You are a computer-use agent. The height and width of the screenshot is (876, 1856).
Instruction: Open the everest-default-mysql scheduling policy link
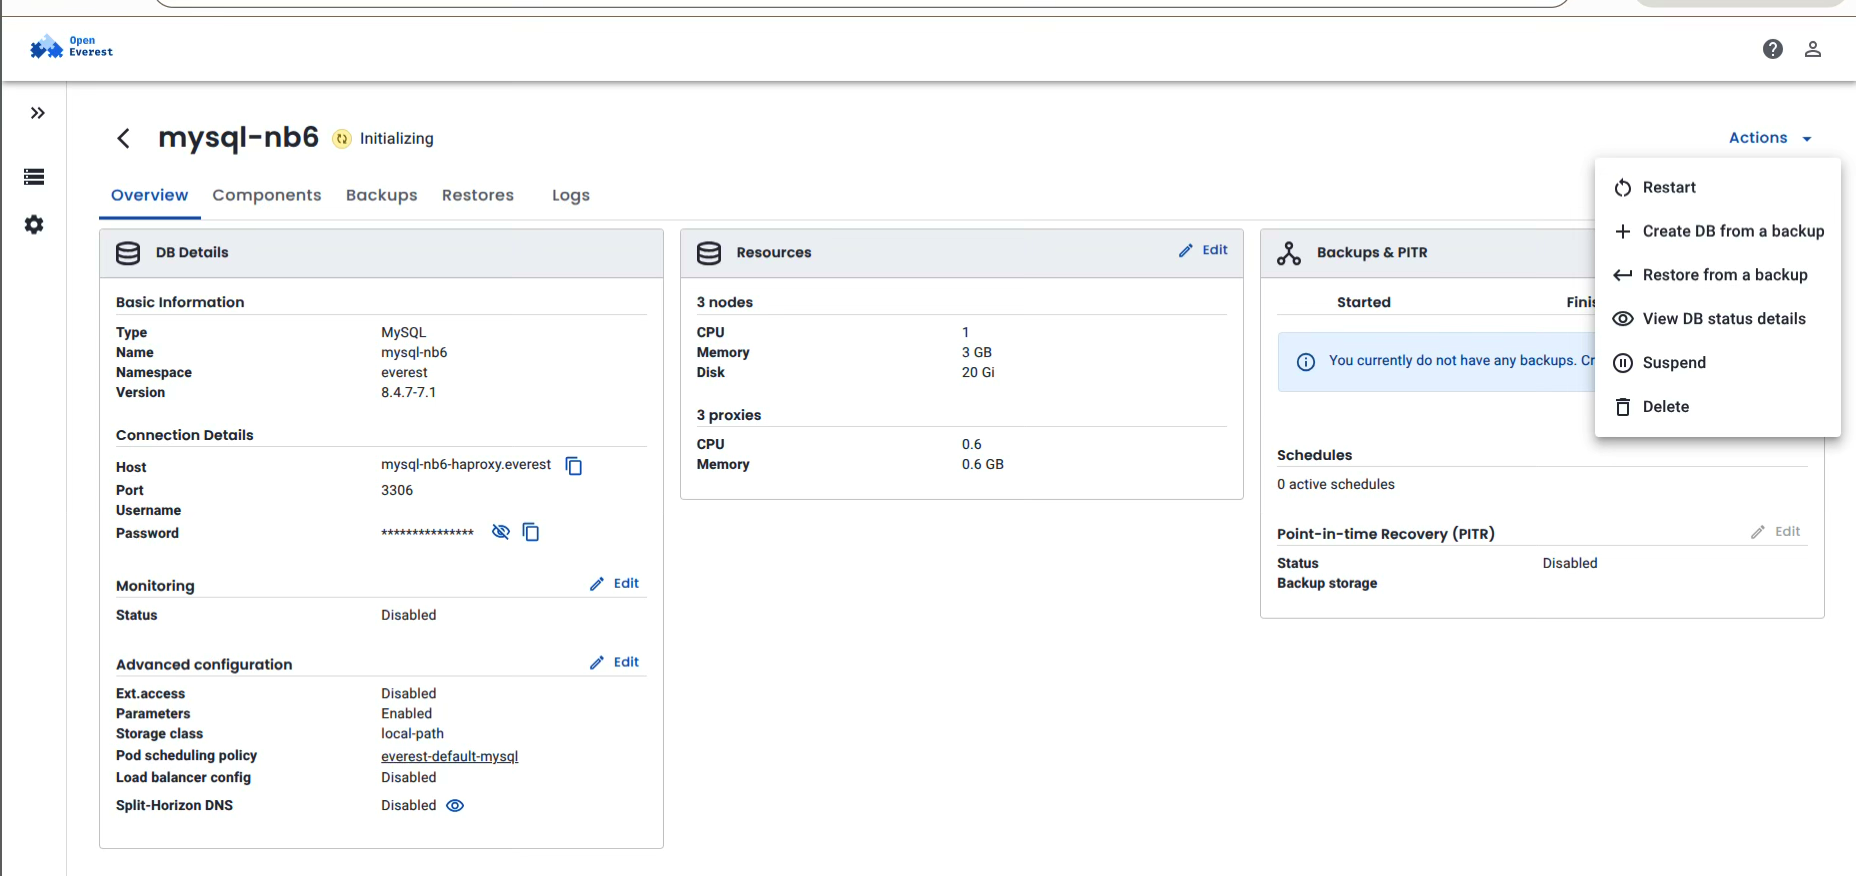tap(449, 756)
